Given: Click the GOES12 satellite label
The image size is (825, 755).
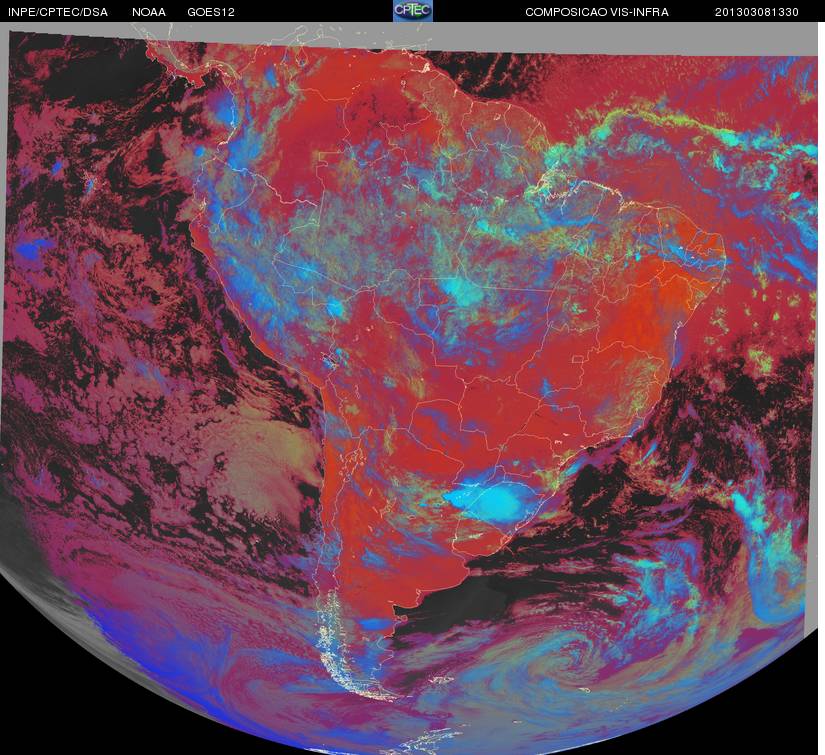Looking at the screenshot, I should (x=211, y=12).
